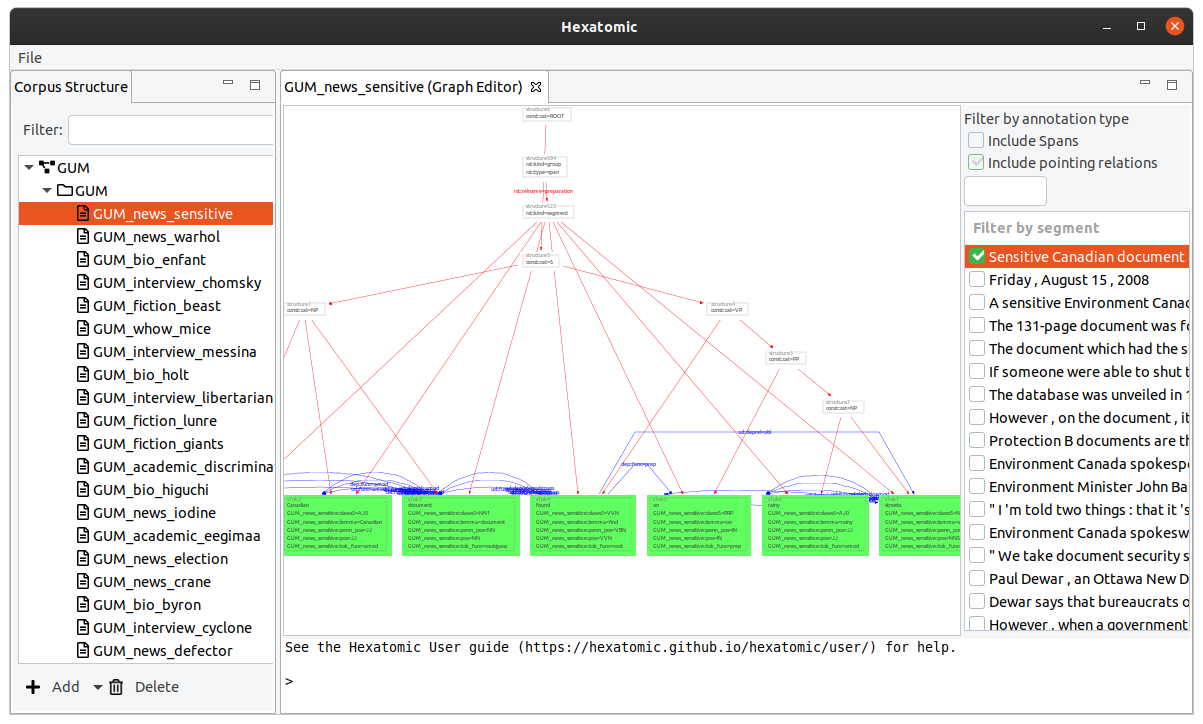
Task: Uncheck the Sensitive Canadian document segment
Action: [x=977, y=257]
